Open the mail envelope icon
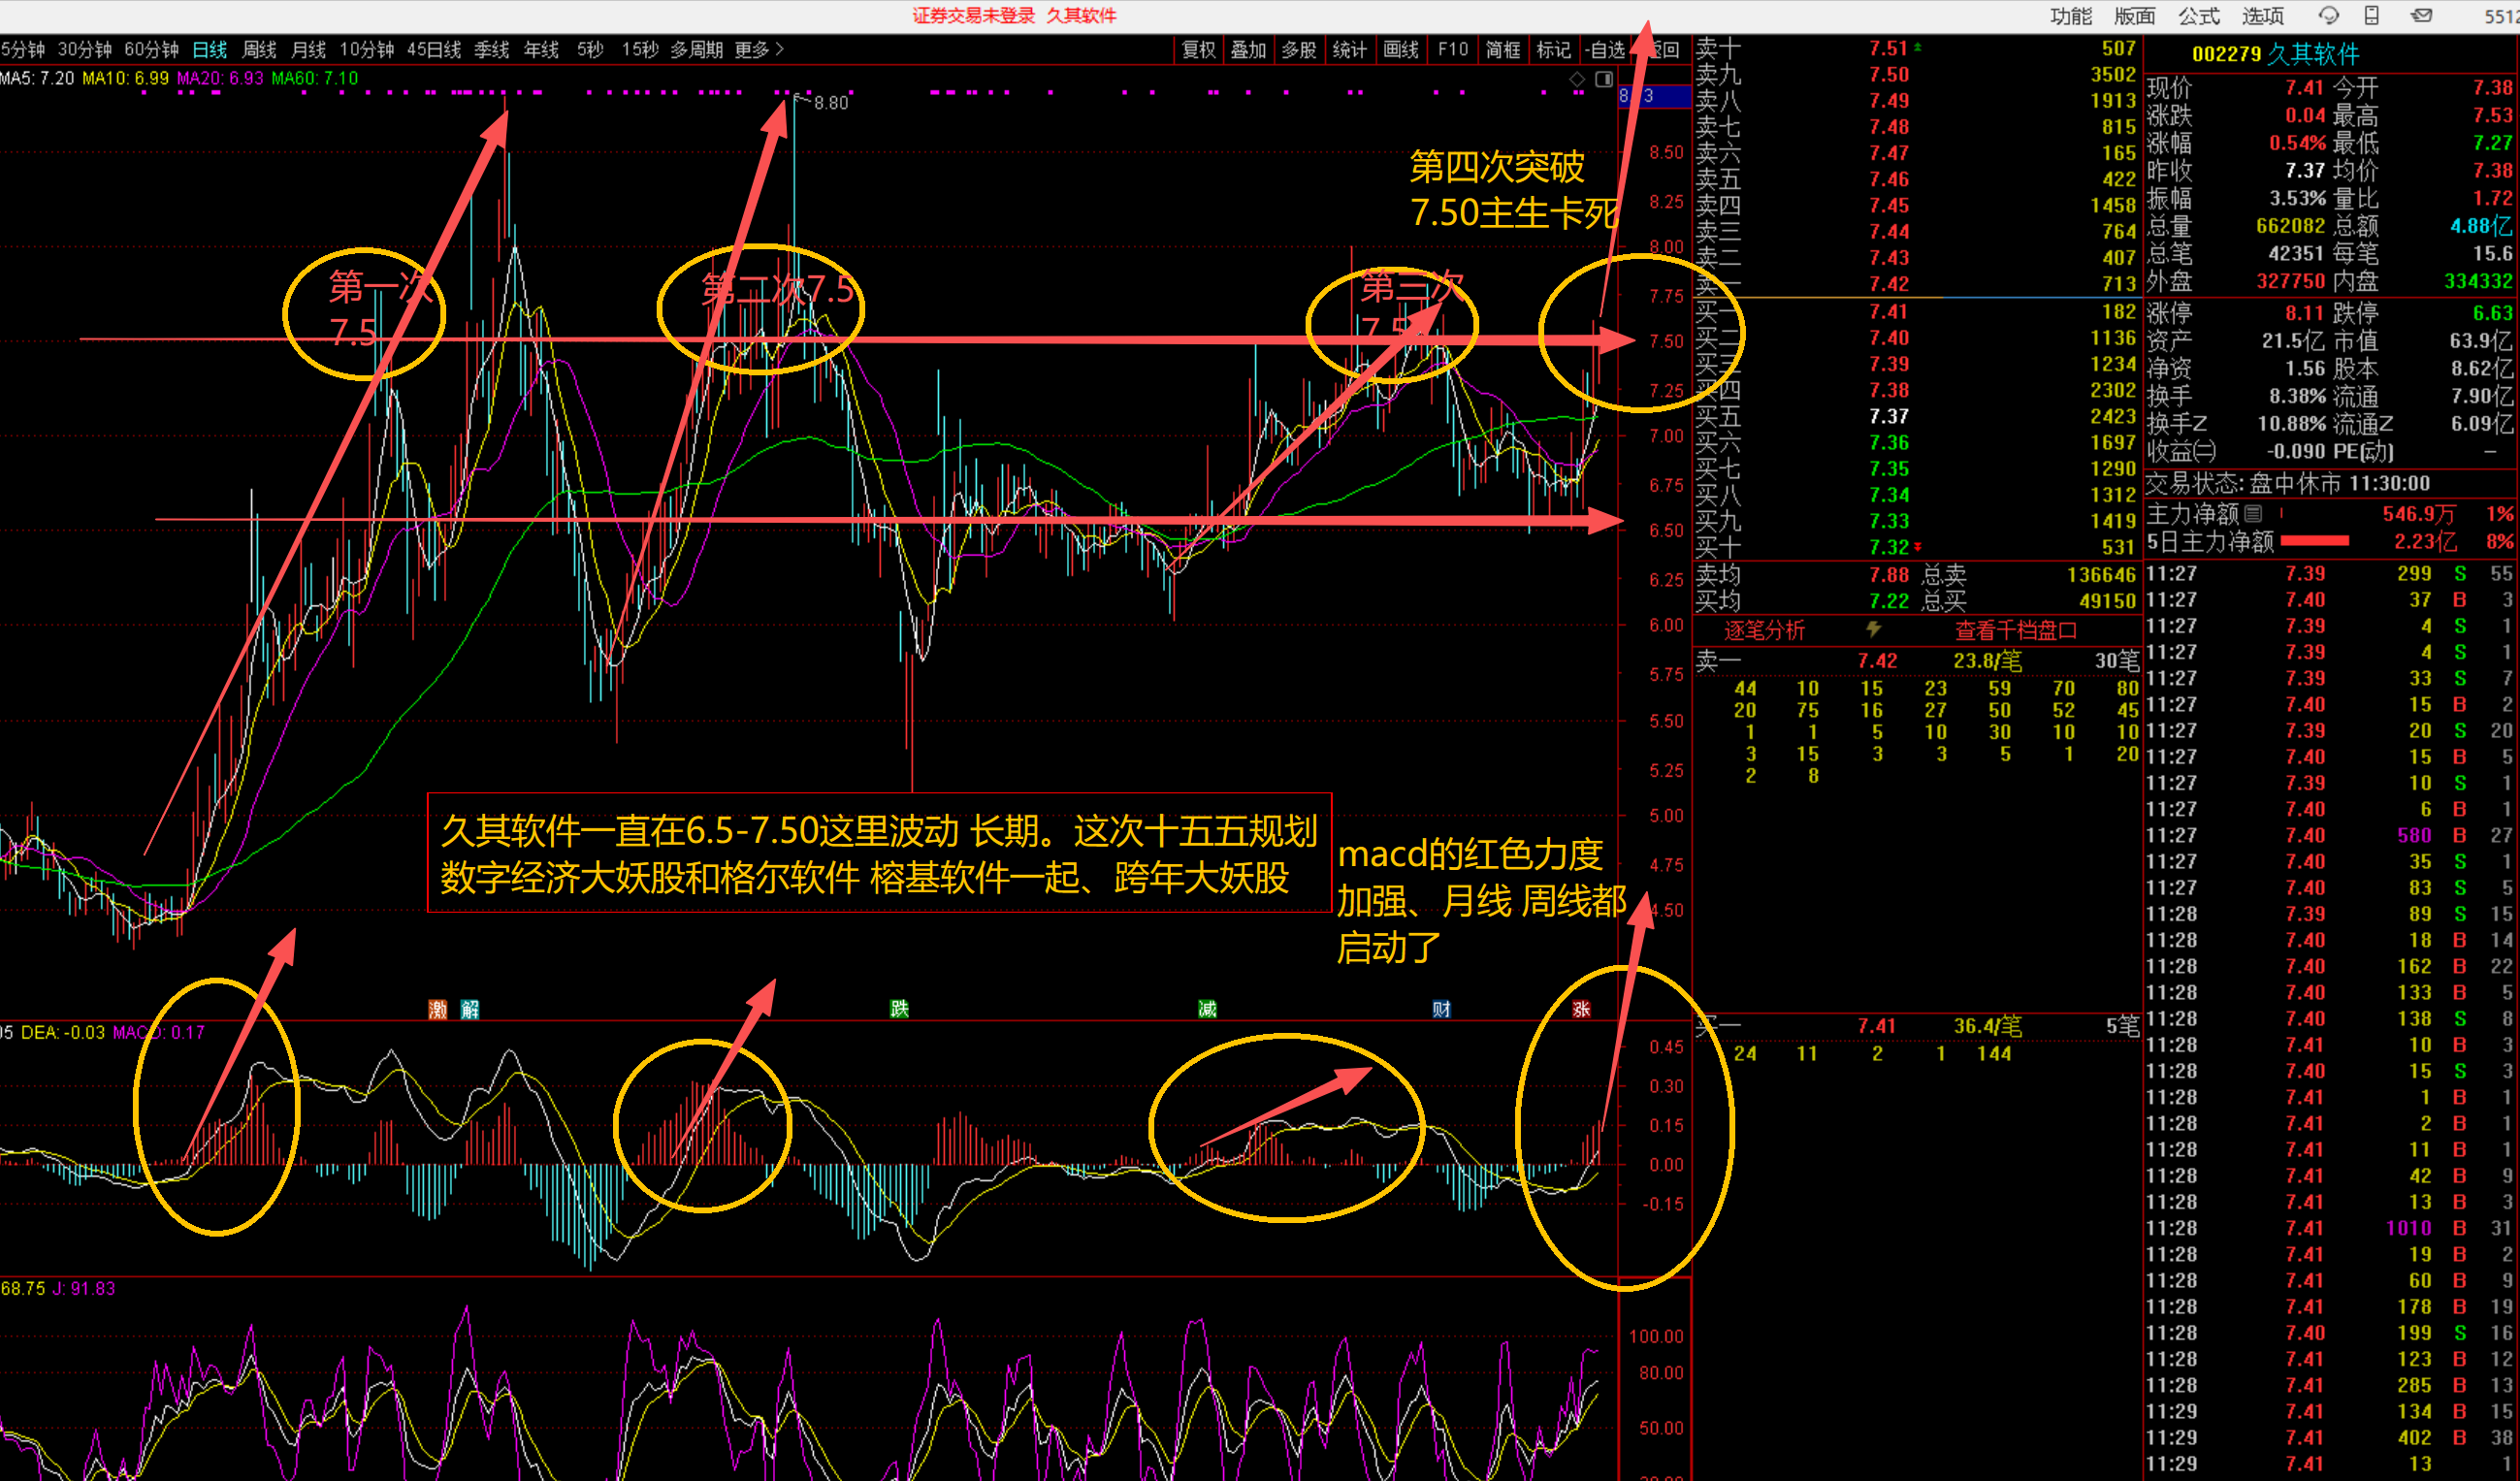The width and height of the screenshot is (2520, 1481). coord(2421,15)
